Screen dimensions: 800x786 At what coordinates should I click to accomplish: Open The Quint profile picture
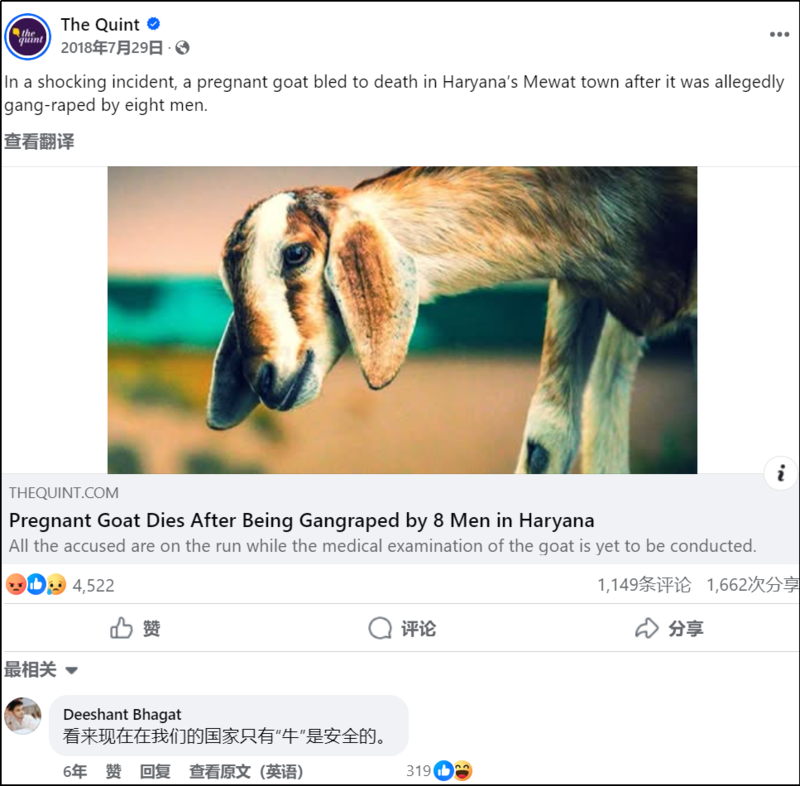[28, 37]
